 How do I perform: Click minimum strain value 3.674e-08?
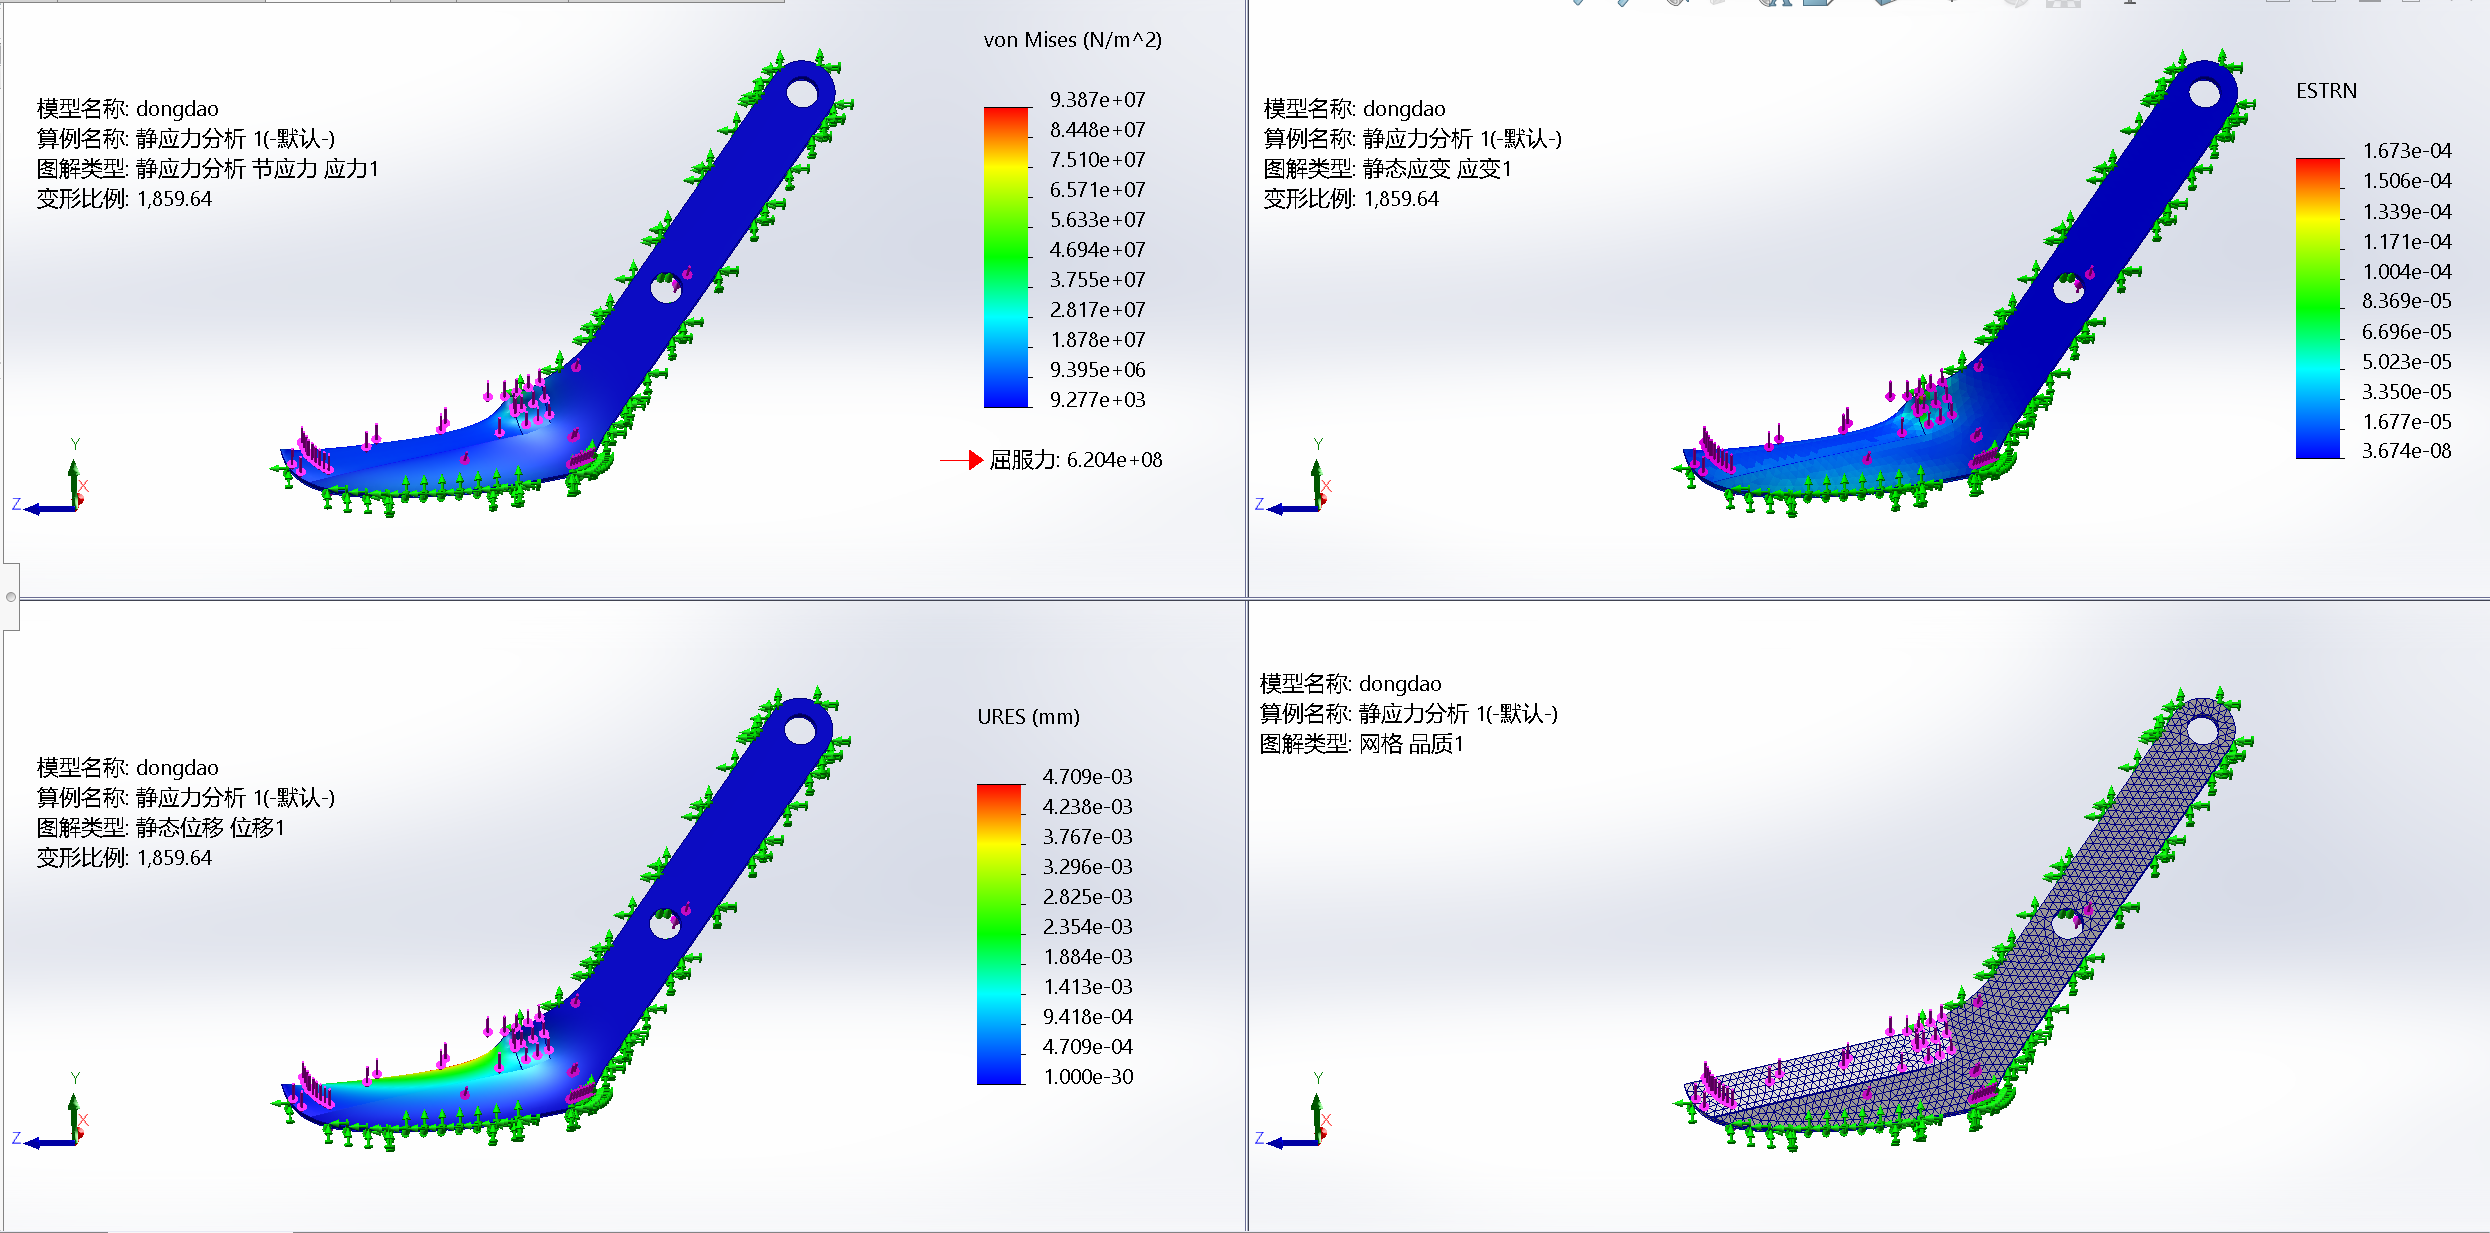click(2407, 451)
